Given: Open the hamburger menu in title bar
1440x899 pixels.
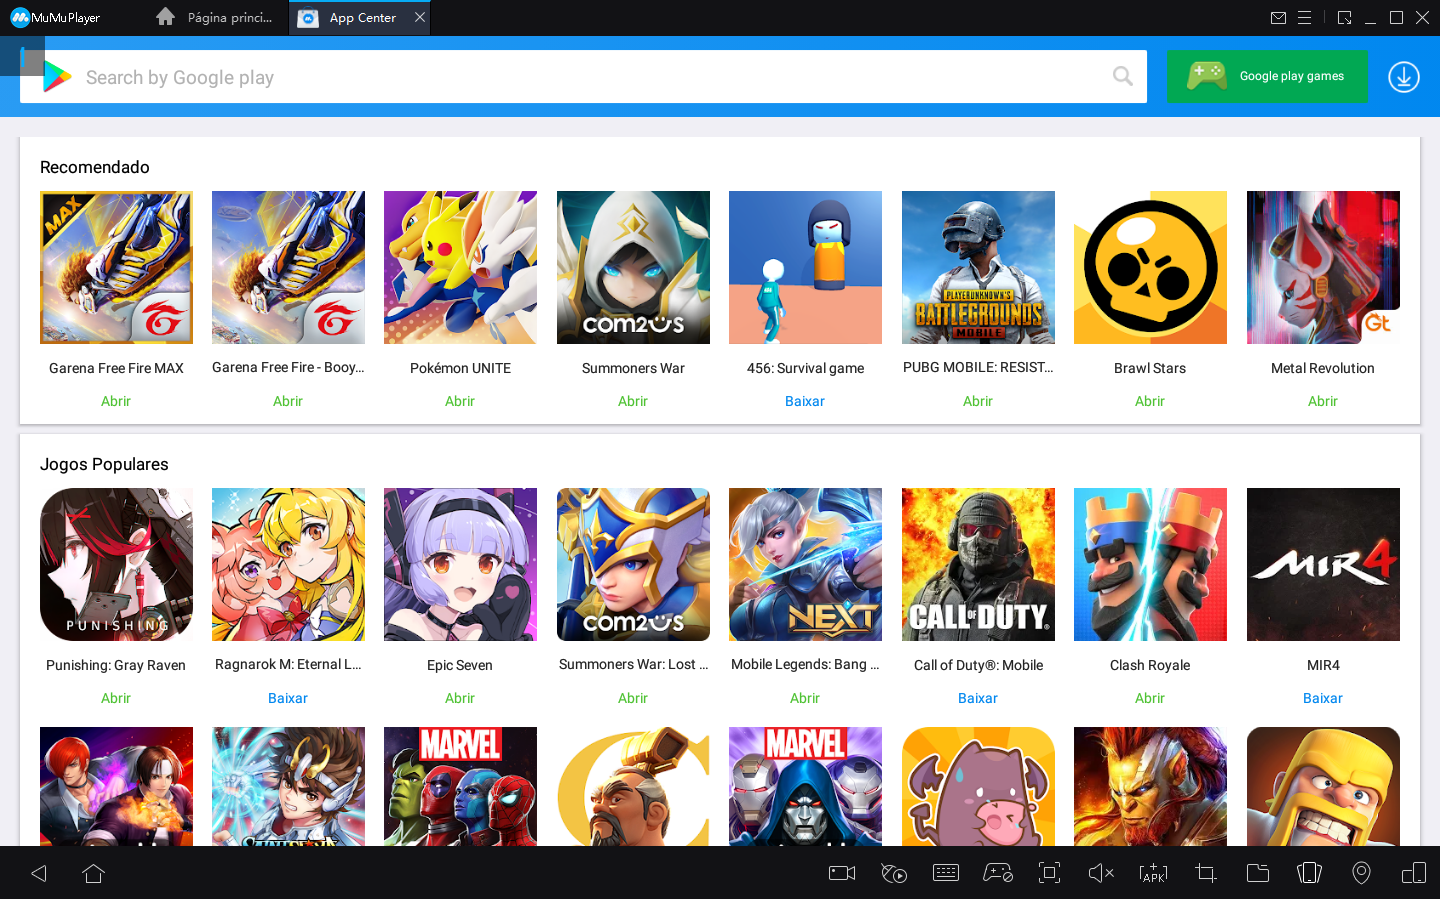Looking at the screenshot, I should pos(1305,18).
